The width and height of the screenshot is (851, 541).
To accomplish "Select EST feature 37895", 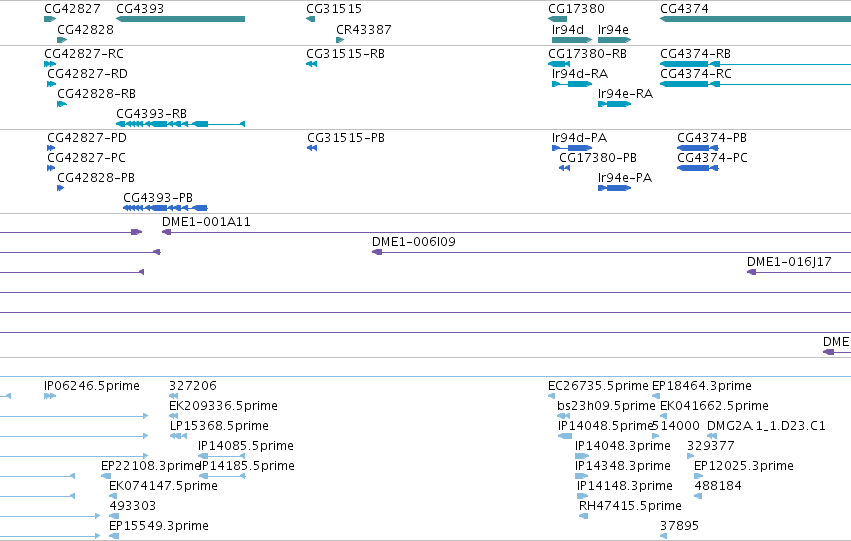I will (679, 526).
